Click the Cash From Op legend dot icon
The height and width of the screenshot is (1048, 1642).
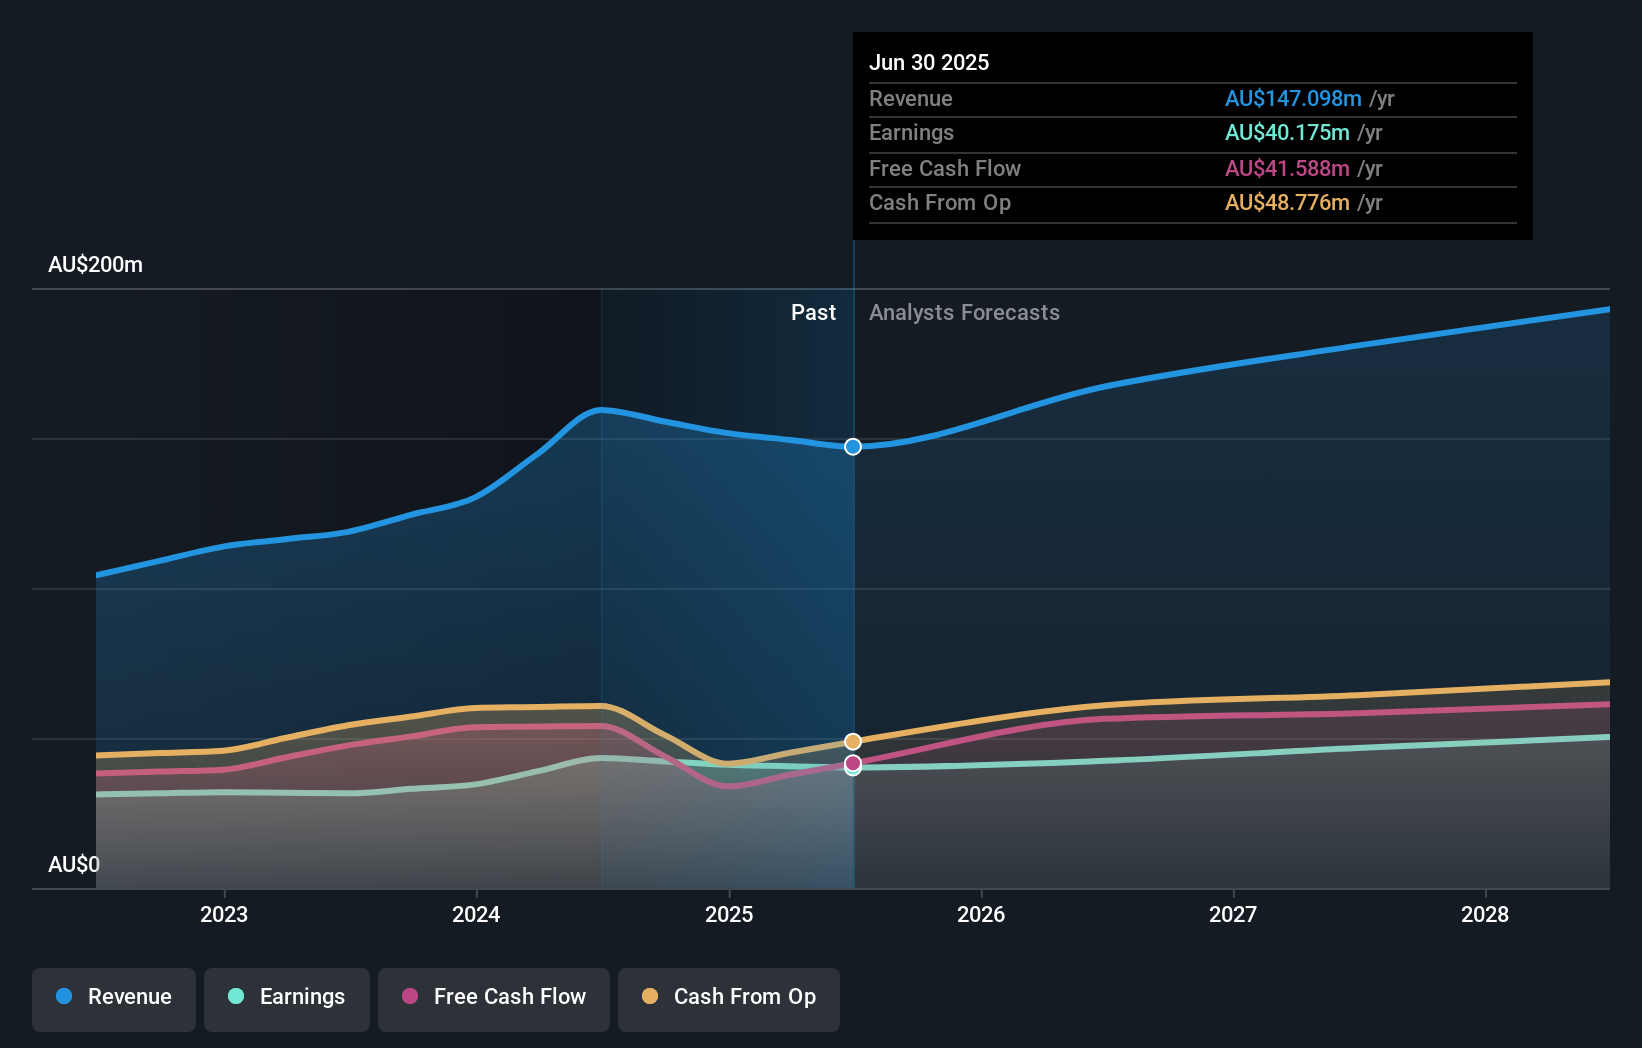649,997
